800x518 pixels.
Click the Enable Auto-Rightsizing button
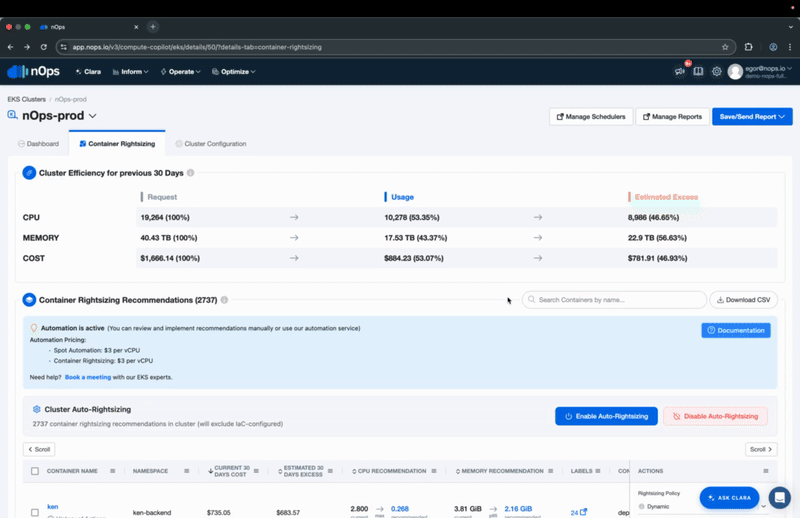606,416
